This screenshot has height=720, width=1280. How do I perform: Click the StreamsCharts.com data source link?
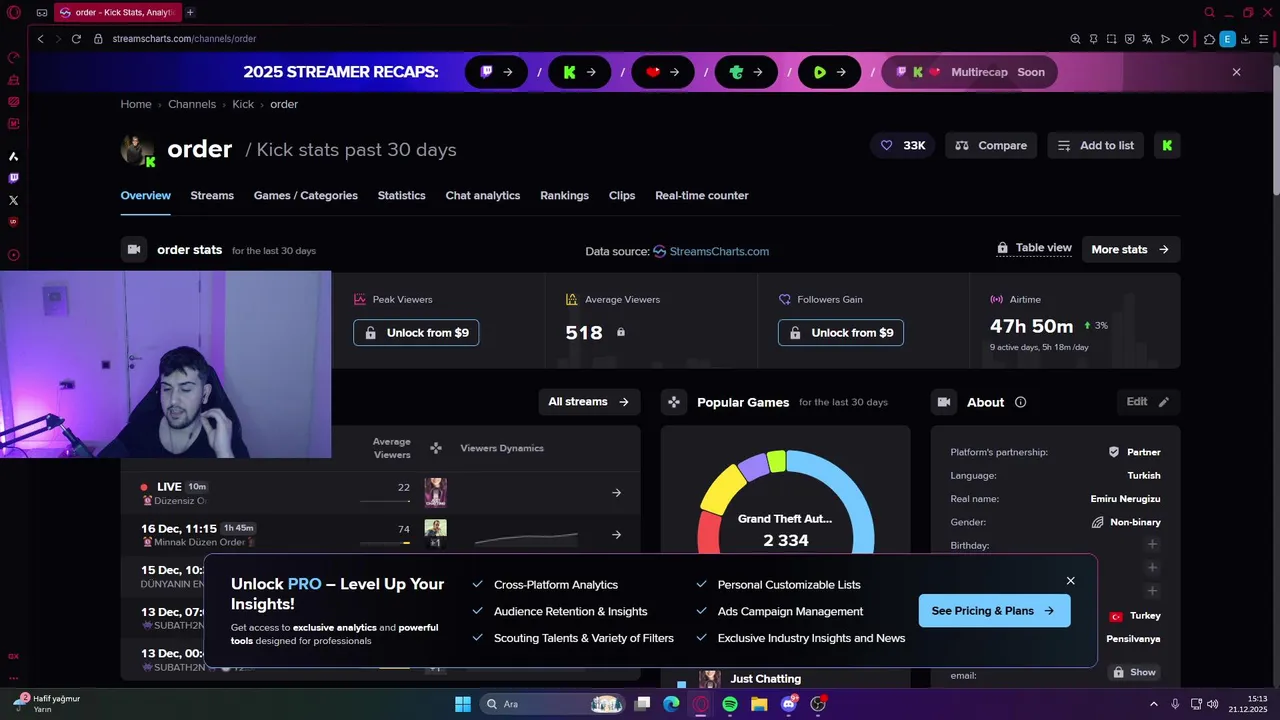tap(711, 251)
